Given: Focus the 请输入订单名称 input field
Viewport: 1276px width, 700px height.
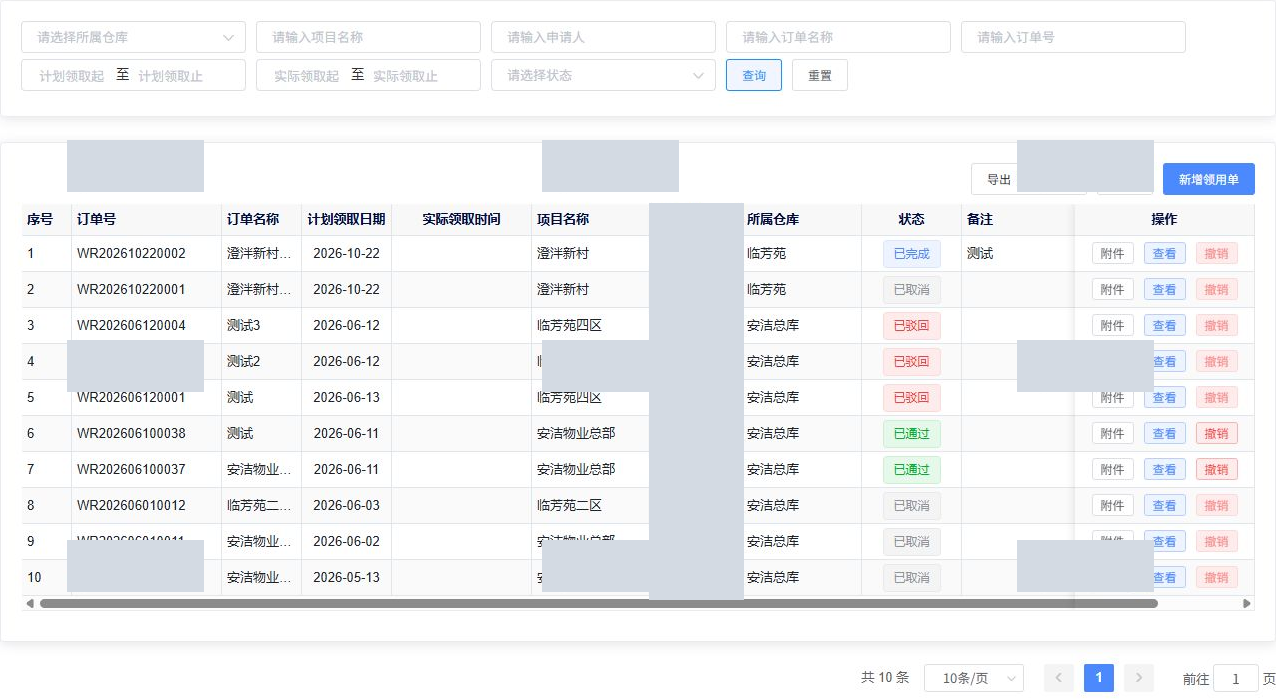Looking at the screenshot, I should click(838, 37).
